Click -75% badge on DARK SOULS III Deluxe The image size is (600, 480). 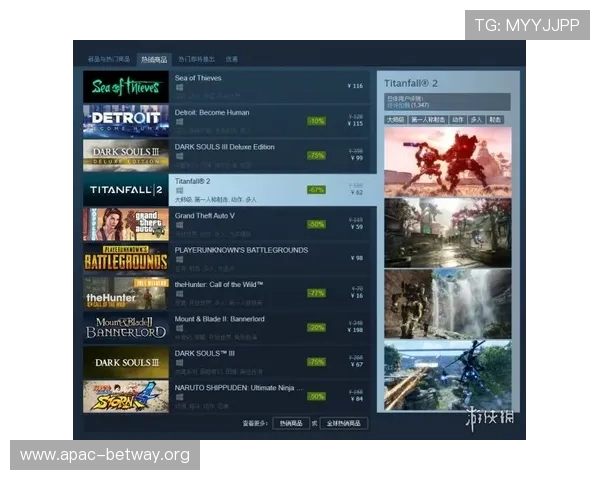316,155
